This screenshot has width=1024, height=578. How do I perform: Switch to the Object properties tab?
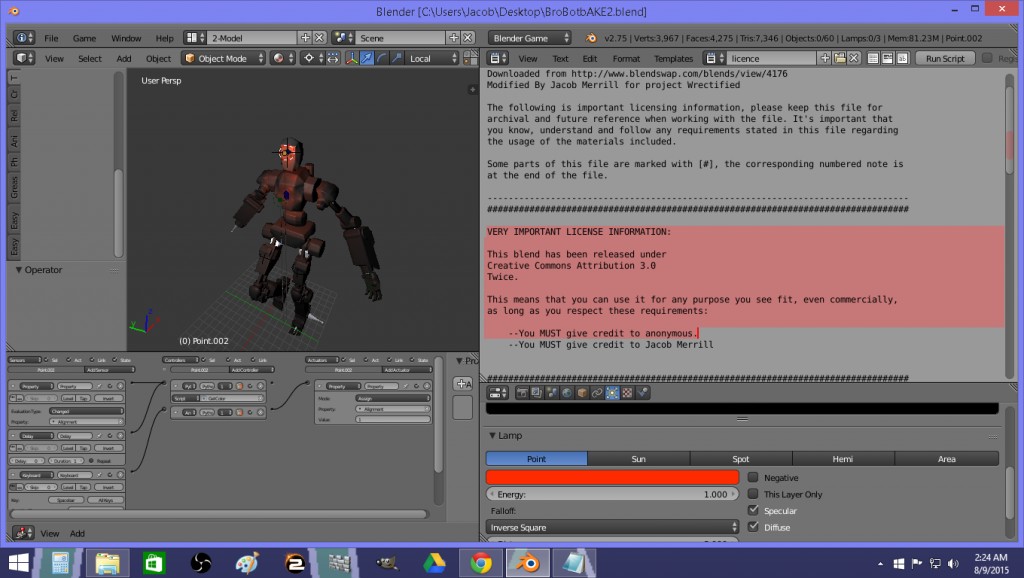point(581,392)
